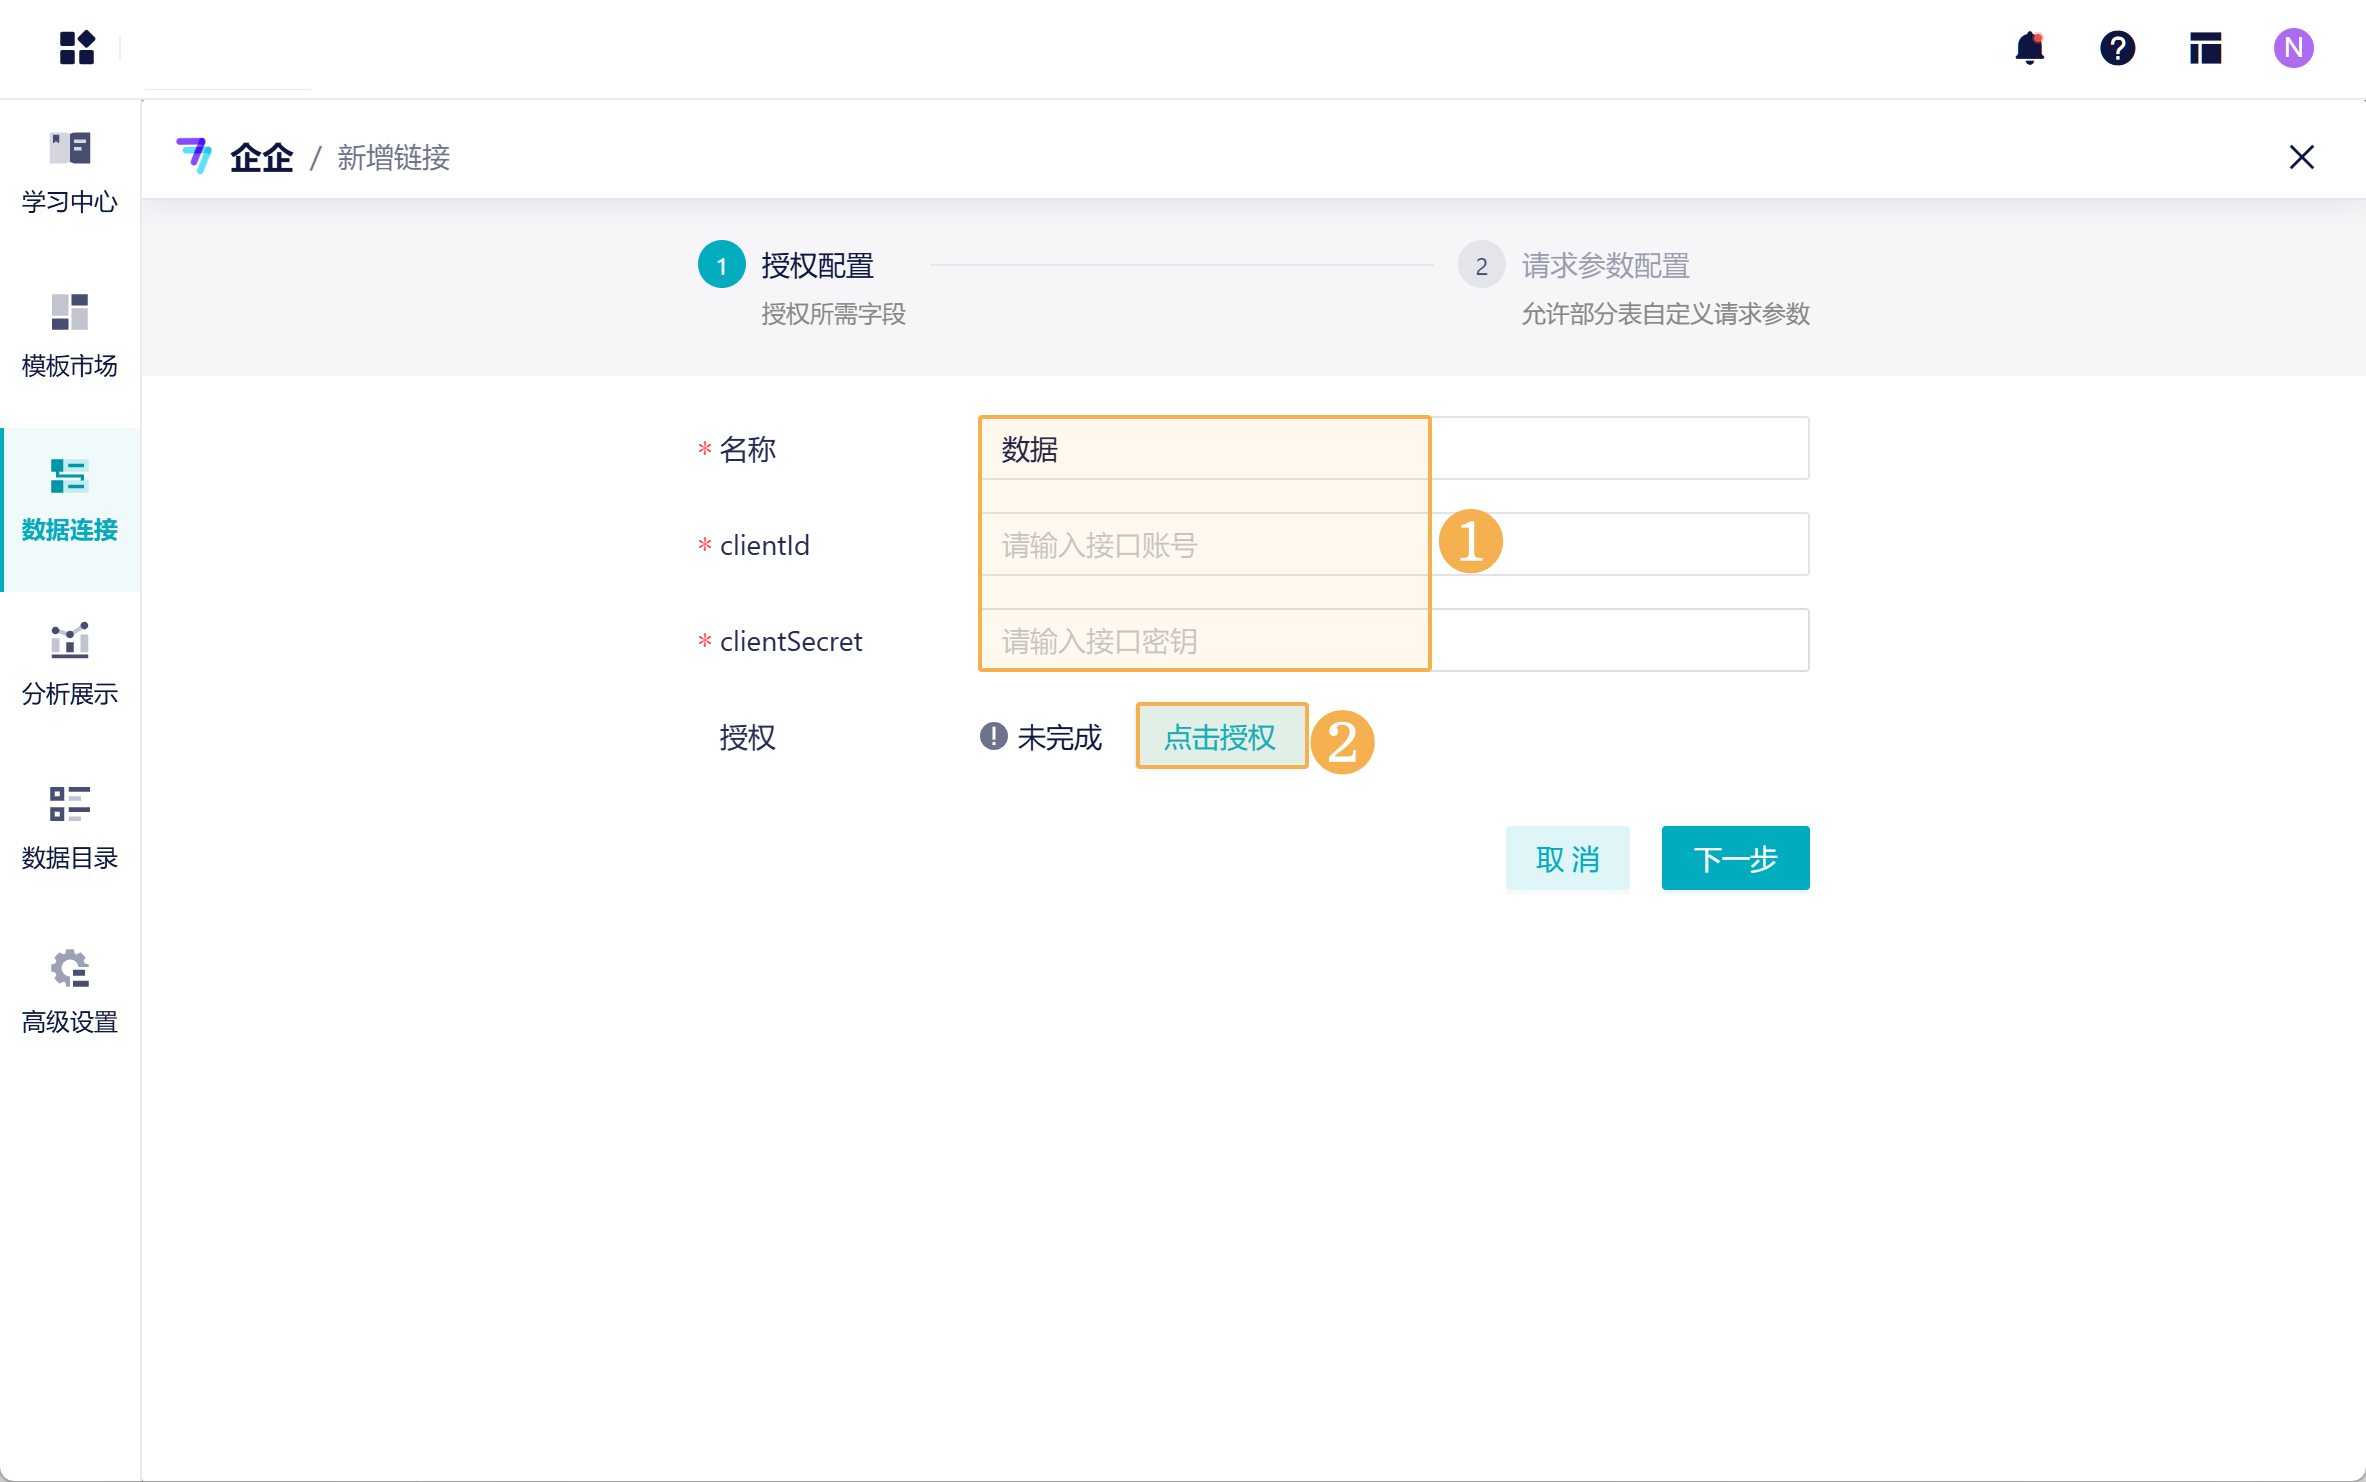The height and width of the screenshot is (1482, 2366).
Task: Open 高级设置 in the sidebar
Action: (x=70, y=992)
